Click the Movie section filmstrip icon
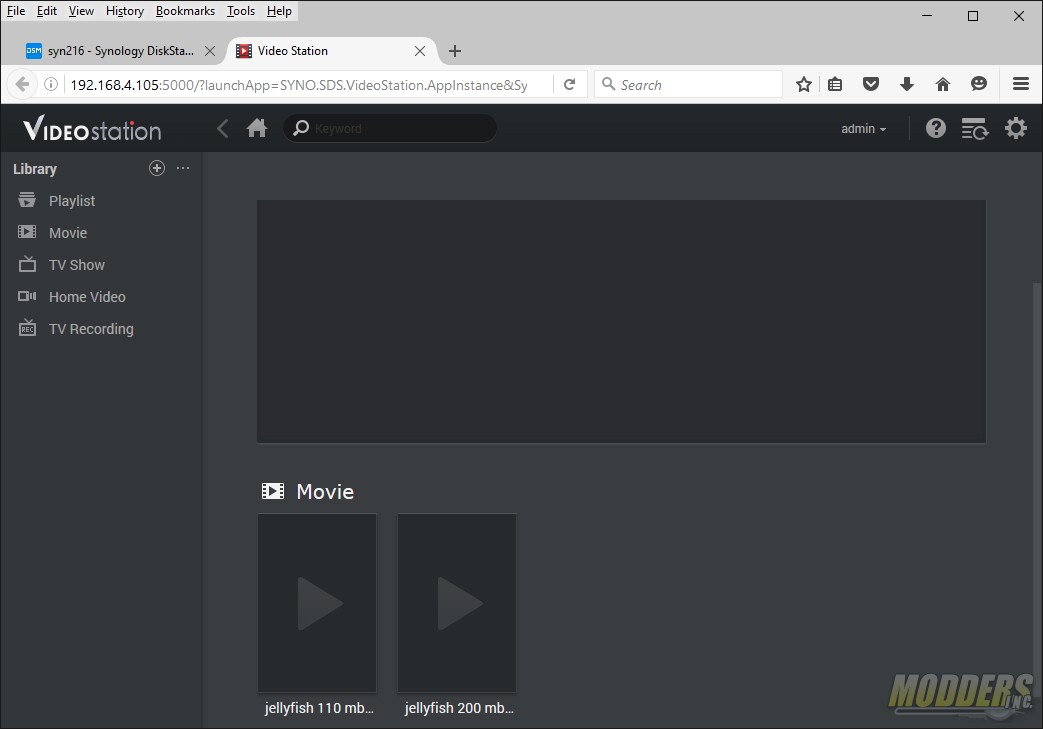Viewport: 1043px width, 729px height. pos(273,491)
